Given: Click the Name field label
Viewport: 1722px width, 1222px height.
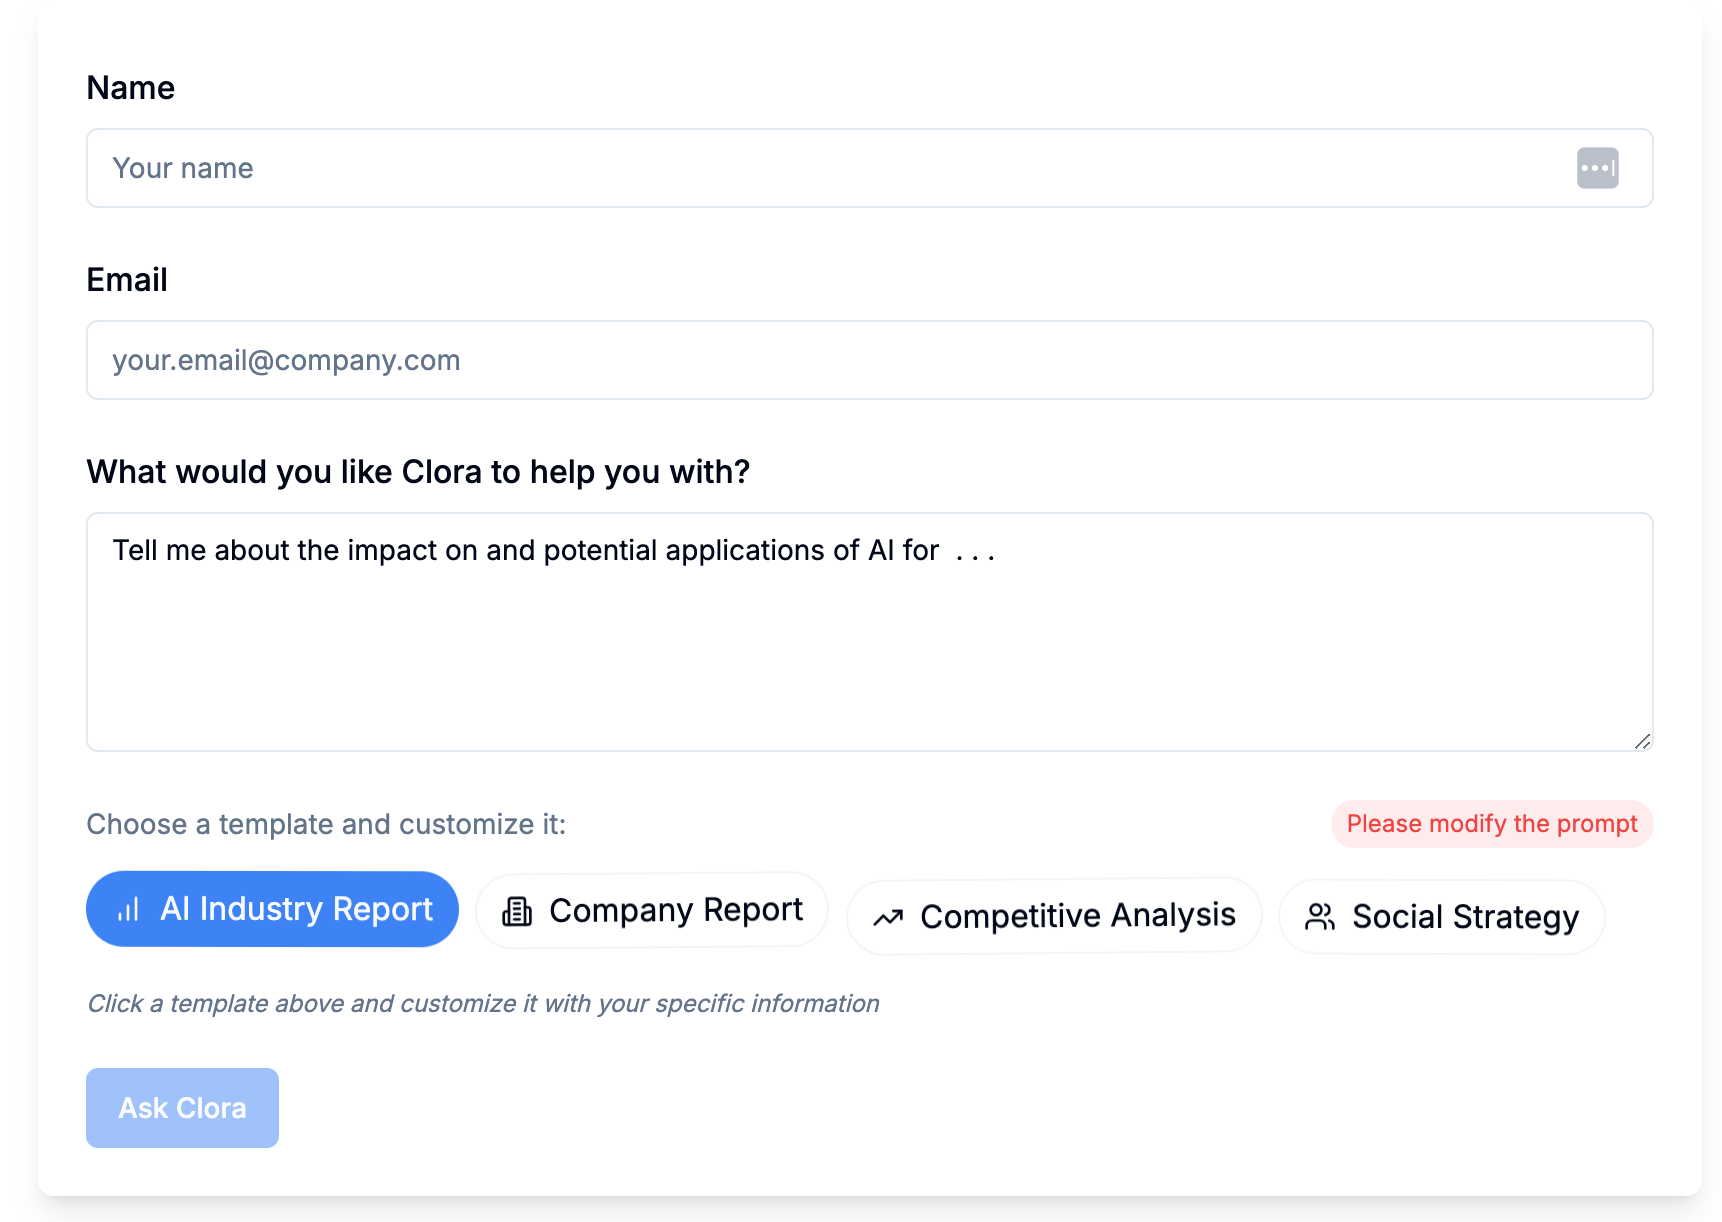Looking at the screenshot, I should tap(131, 88).
